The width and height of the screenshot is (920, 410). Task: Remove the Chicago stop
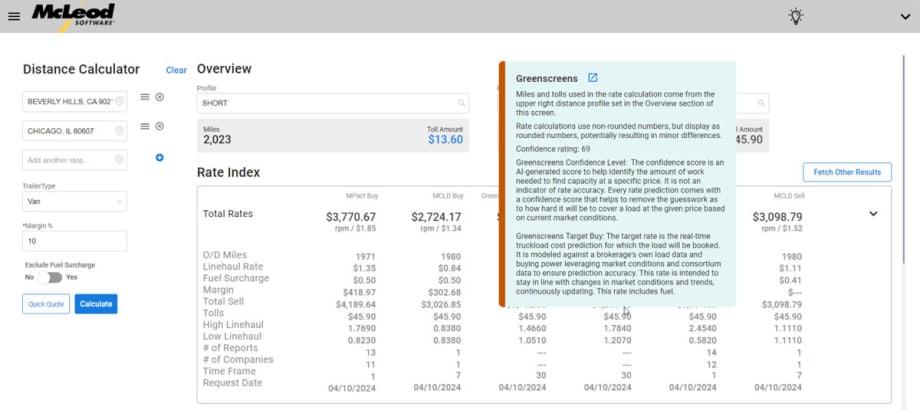pyautogui.click(x=160, y=127)
